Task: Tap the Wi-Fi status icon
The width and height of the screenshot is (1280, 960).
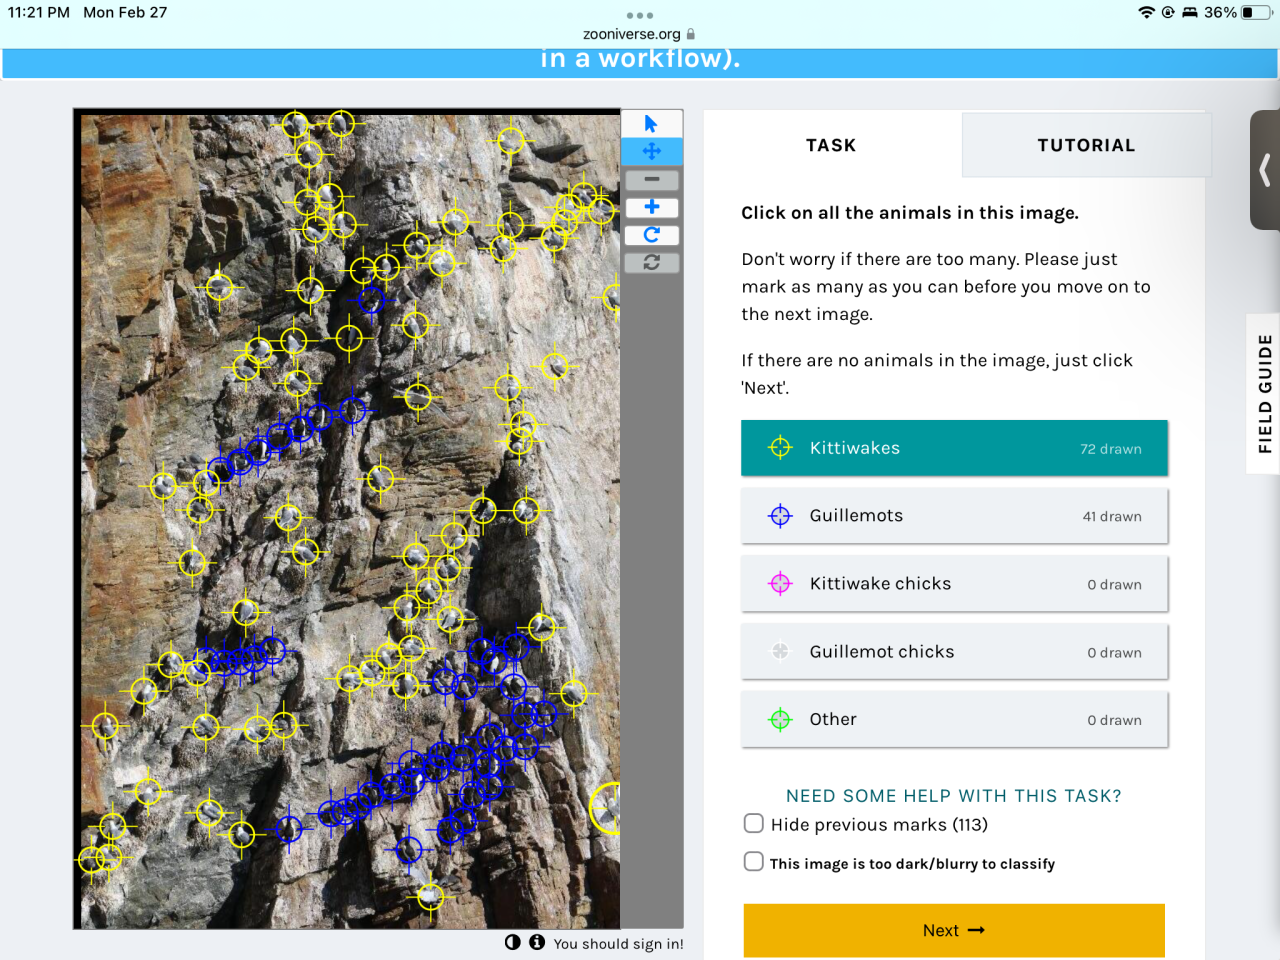Action: tap(1146, 13)
